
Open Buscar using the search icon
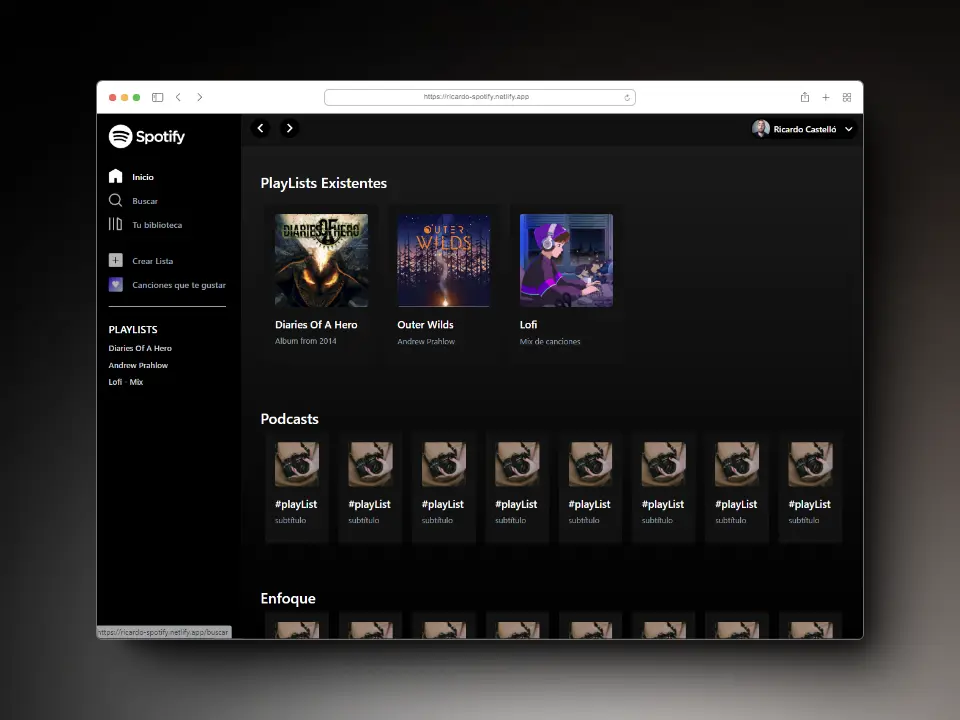[117, 200]
